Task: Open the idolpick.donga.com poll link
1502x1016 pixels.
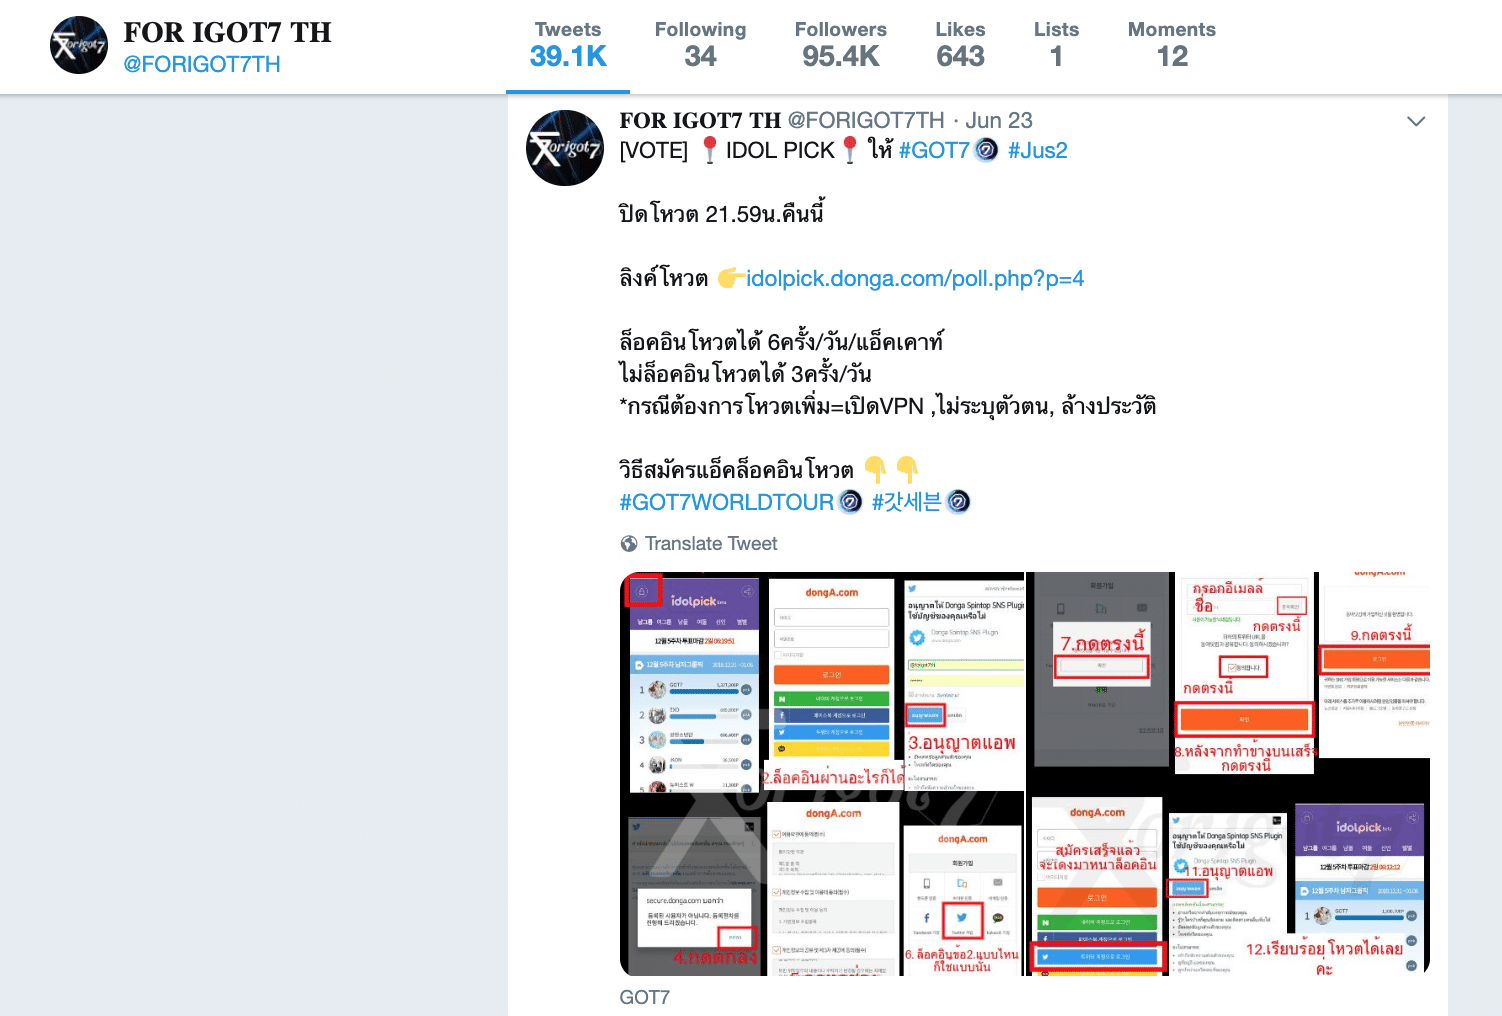Action: point(915,278)
